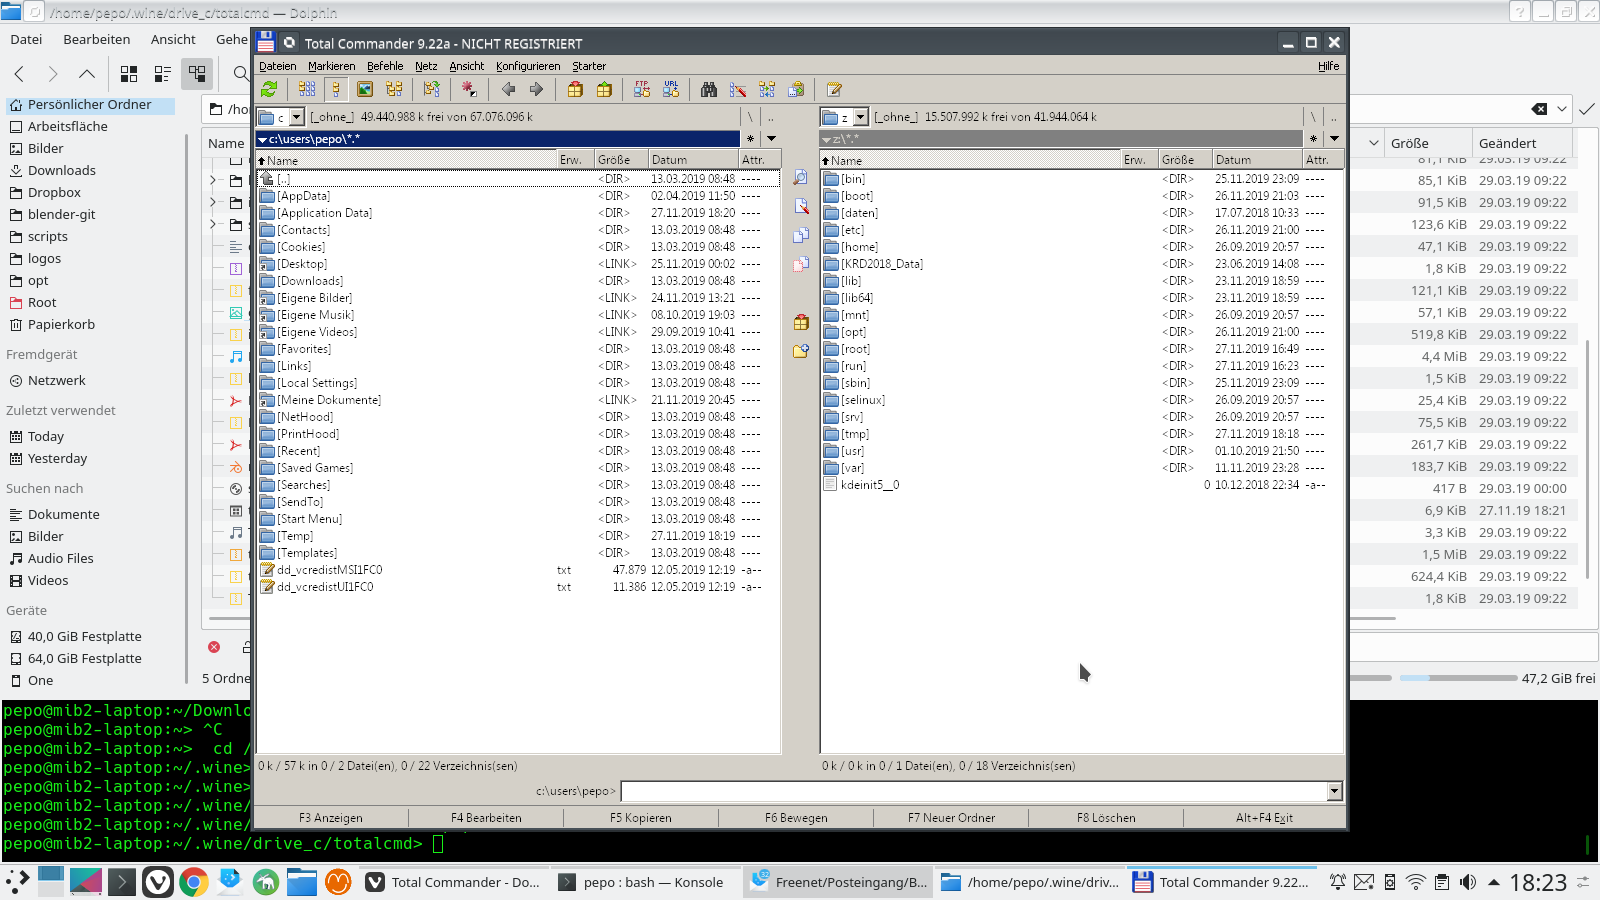1600x900 pixels.
Task: Open Papierkorb in Dolphin sidebar
Action: [61, 324]
